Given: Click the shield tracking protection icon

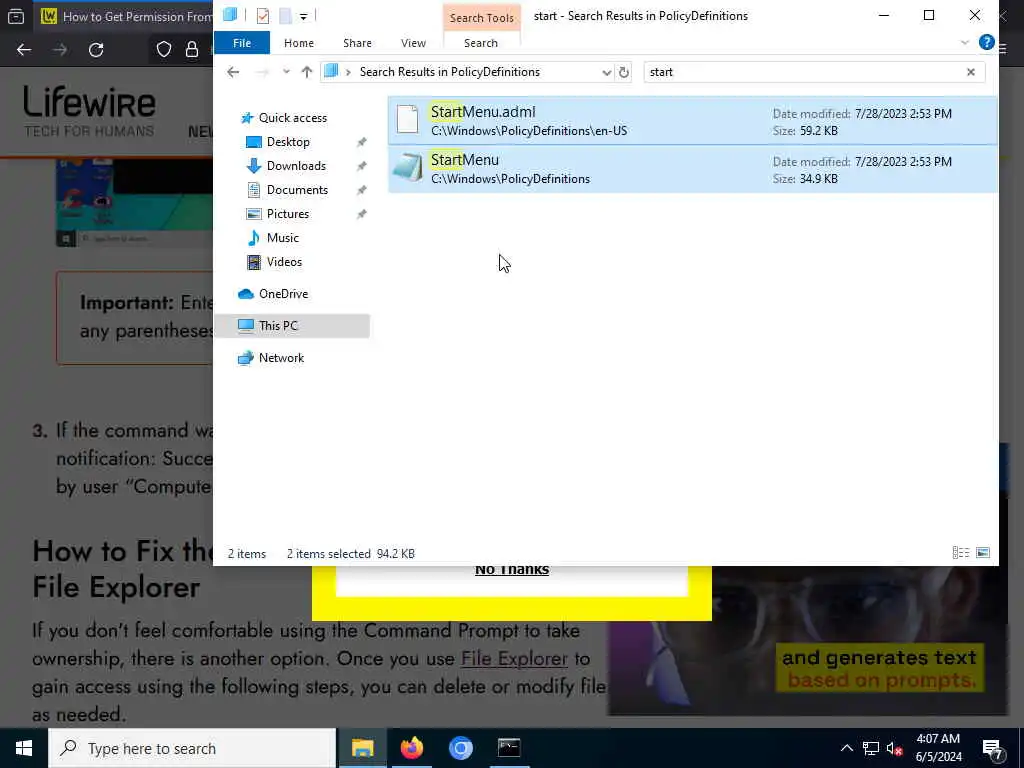Looking at the screenshot, I should [x=163, y=50].
